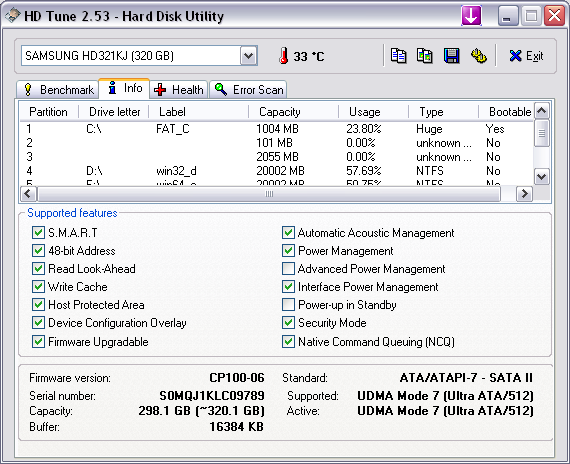Screen dimensions: 570x464
Task: Click the 57.69% usage value
Action: [x=364, y=171]
